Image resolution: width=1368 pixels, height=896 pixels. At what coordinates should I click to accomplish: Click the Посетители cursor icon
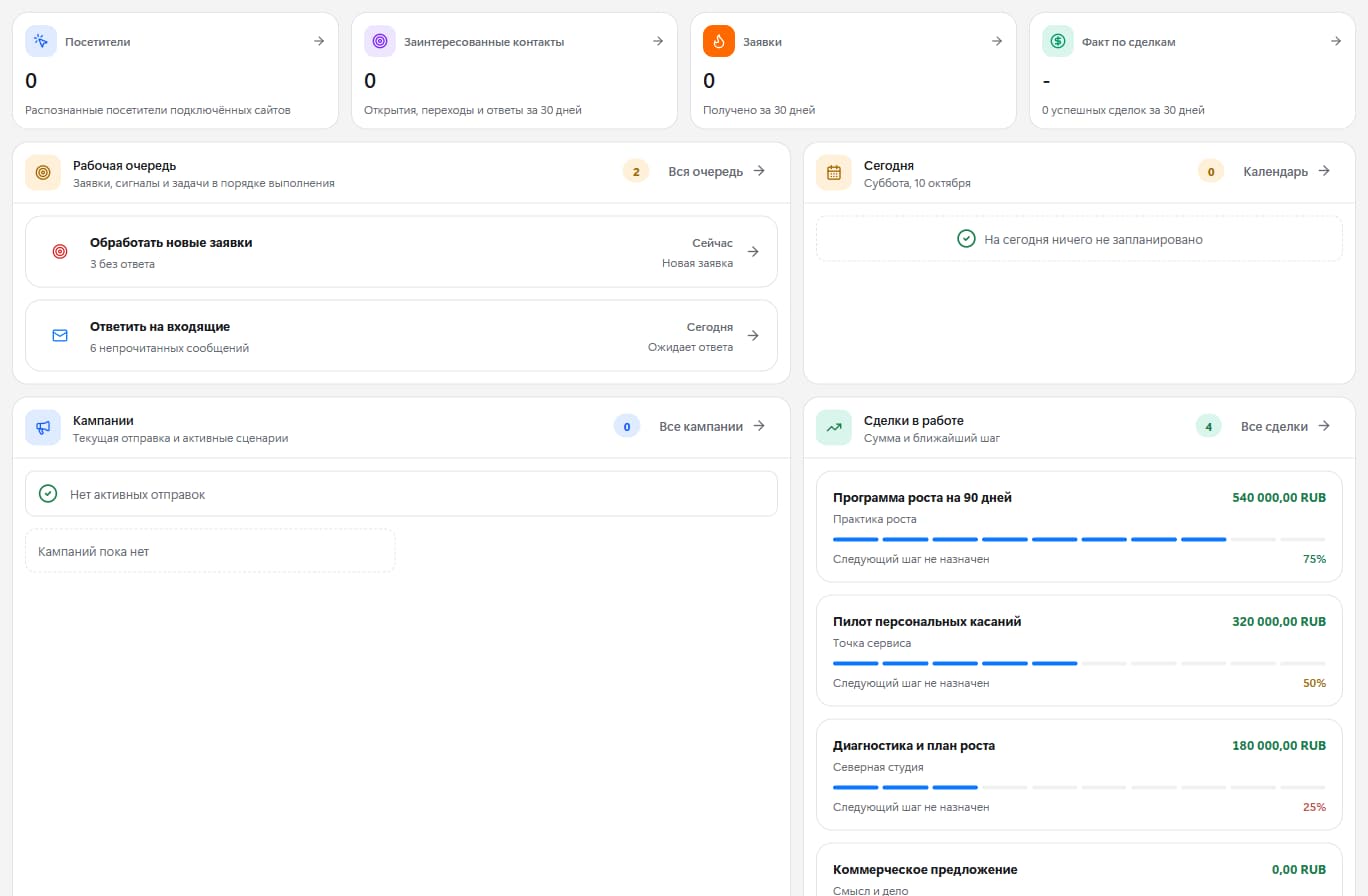pos(41,41)
